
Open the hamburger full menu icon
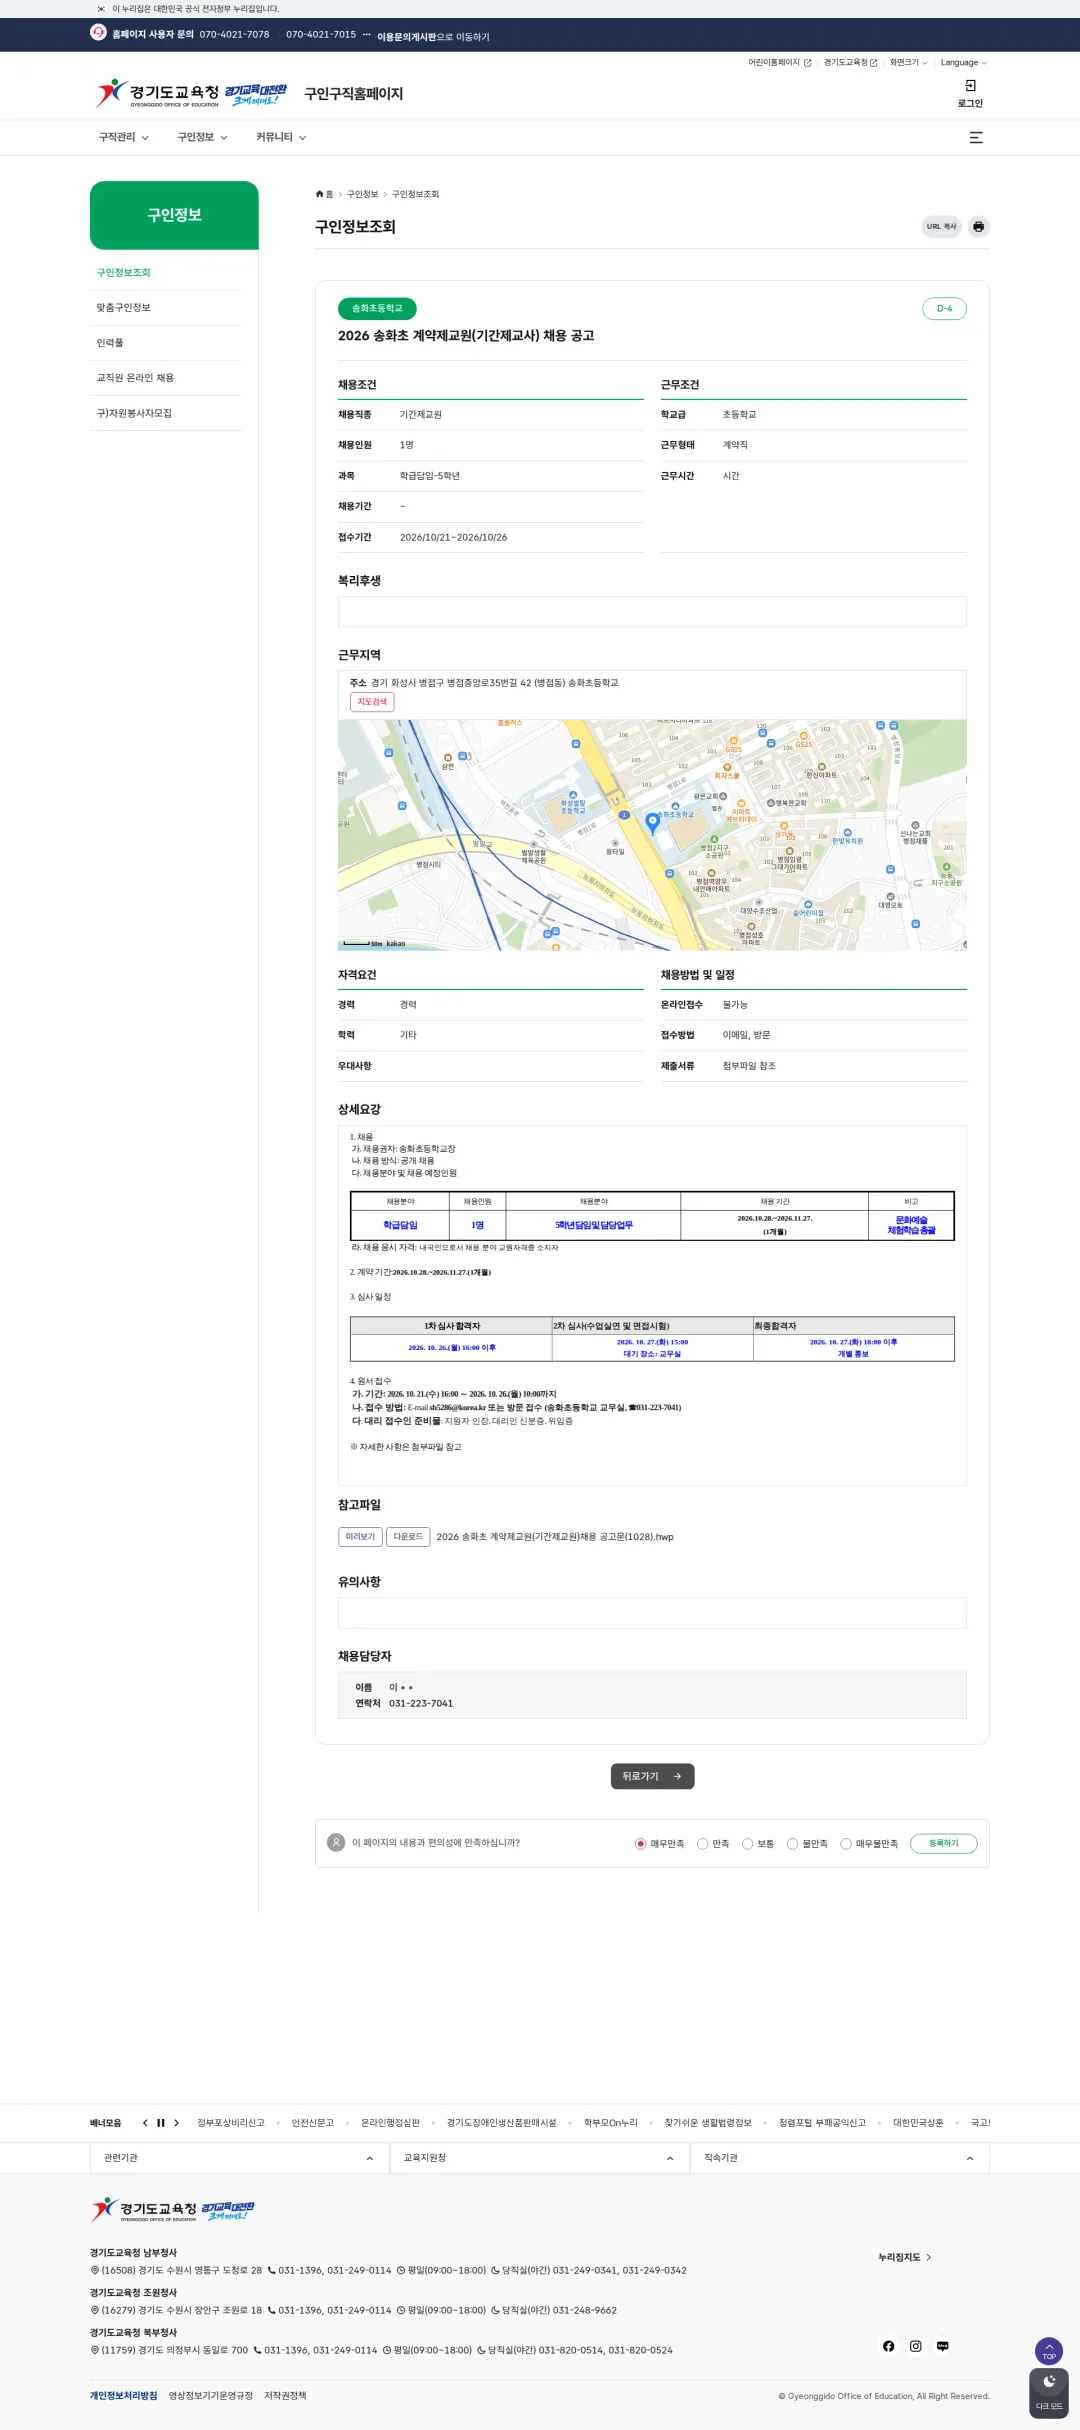pyautogui.click(x=976, y=138)
